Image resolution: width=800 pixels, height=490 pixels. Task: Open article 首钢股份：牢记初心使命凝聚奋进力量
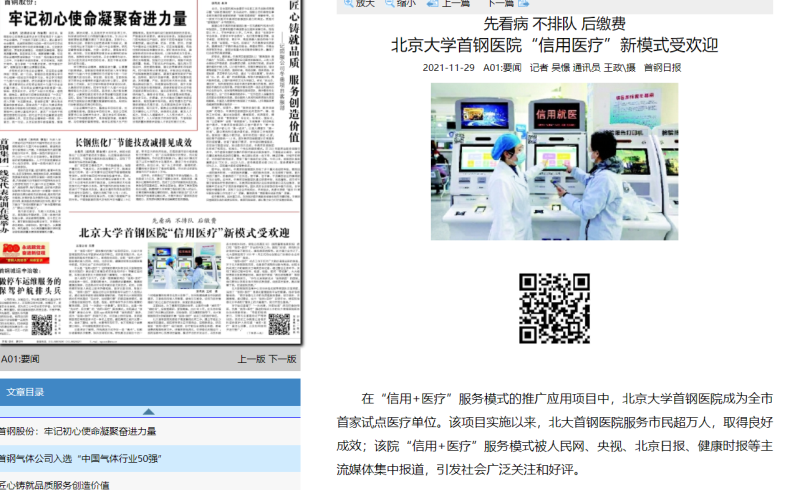pyautogui.click(x=78, y=431)
